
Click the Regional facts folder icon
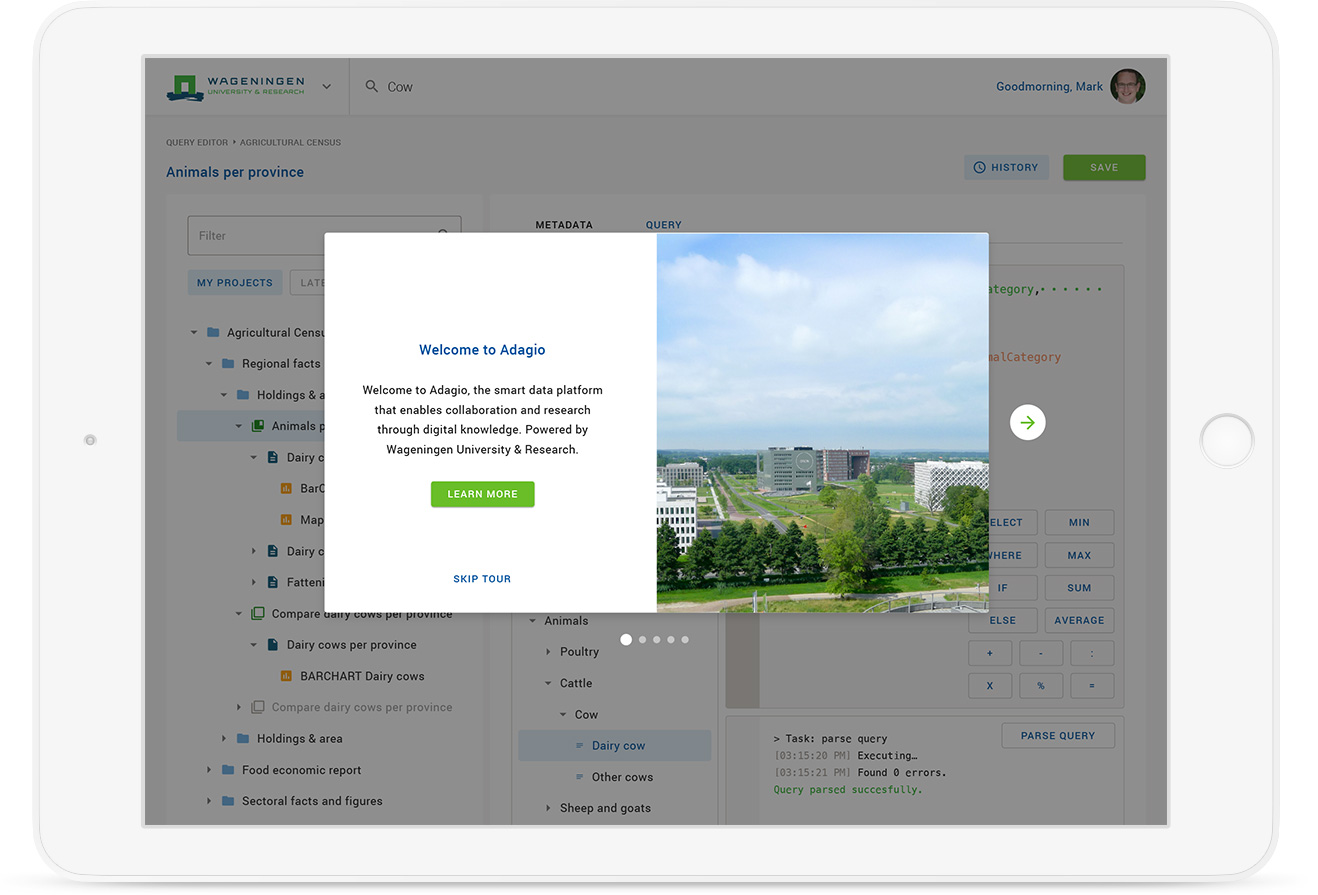click(228, 364)
